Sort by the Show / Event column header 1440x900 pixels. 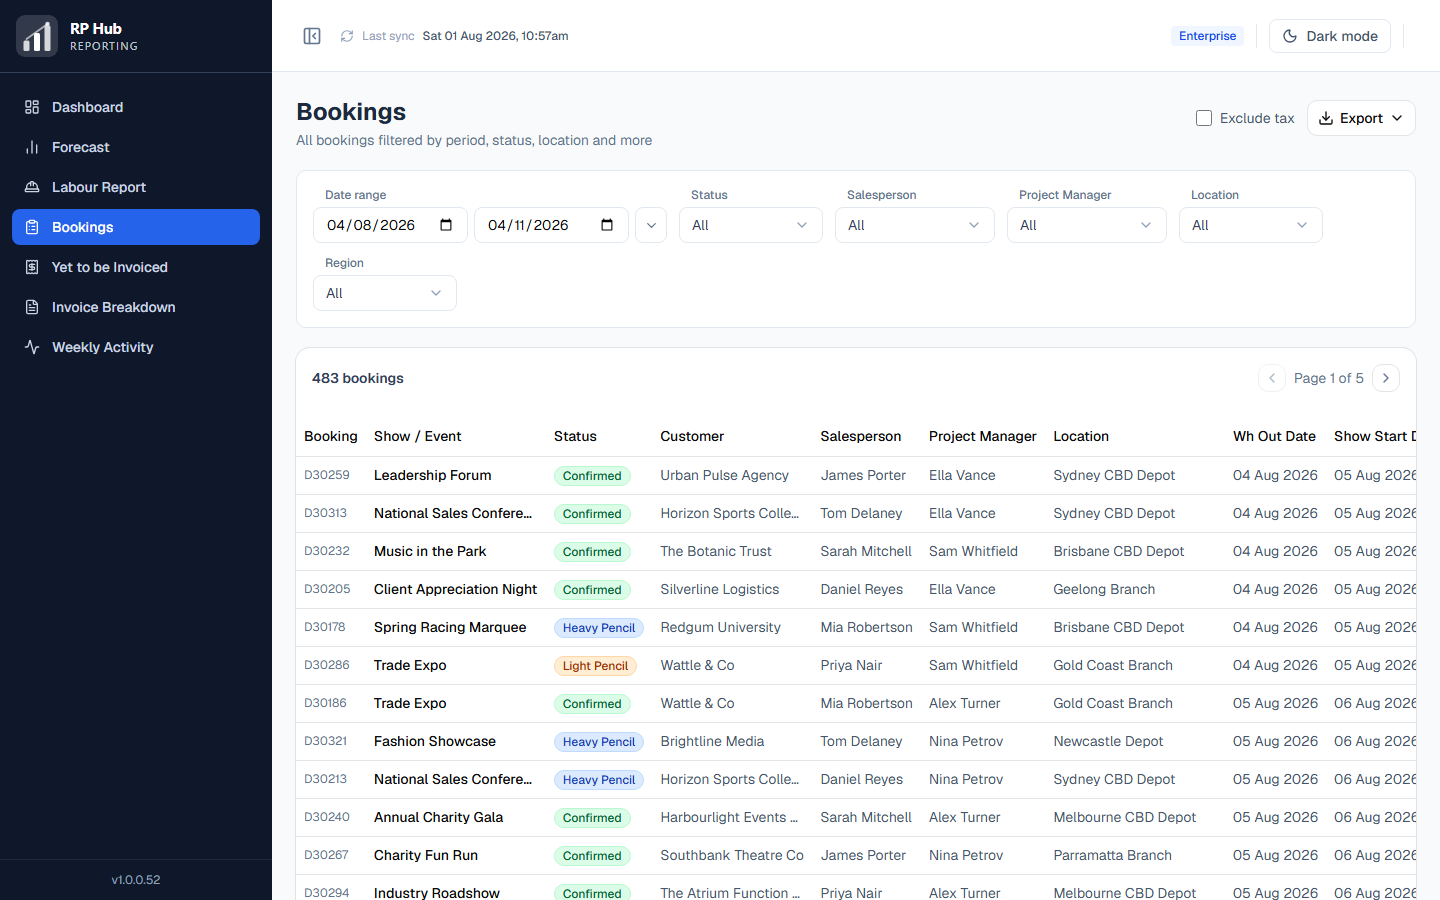417,436
